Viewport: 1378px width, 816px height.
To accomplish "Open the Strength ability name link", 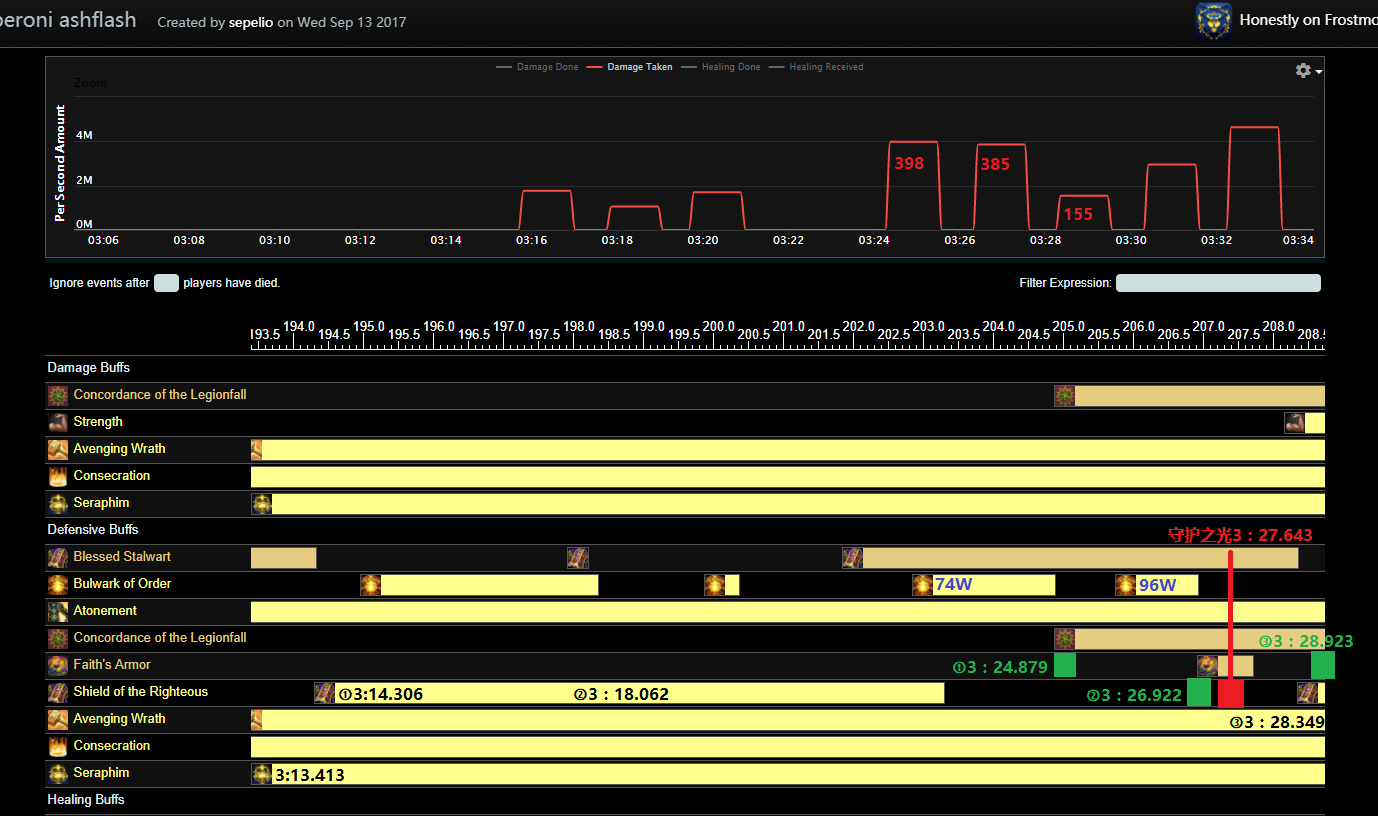I will tap(98, 422).
